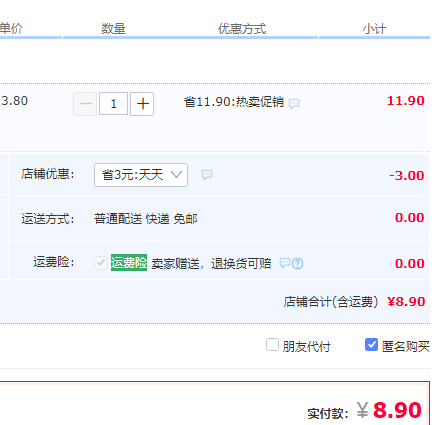The height and width of the screenshot is (425, 437).
Task: Click the question mark help icon for 运费险
Action: [x=298, y=264]
